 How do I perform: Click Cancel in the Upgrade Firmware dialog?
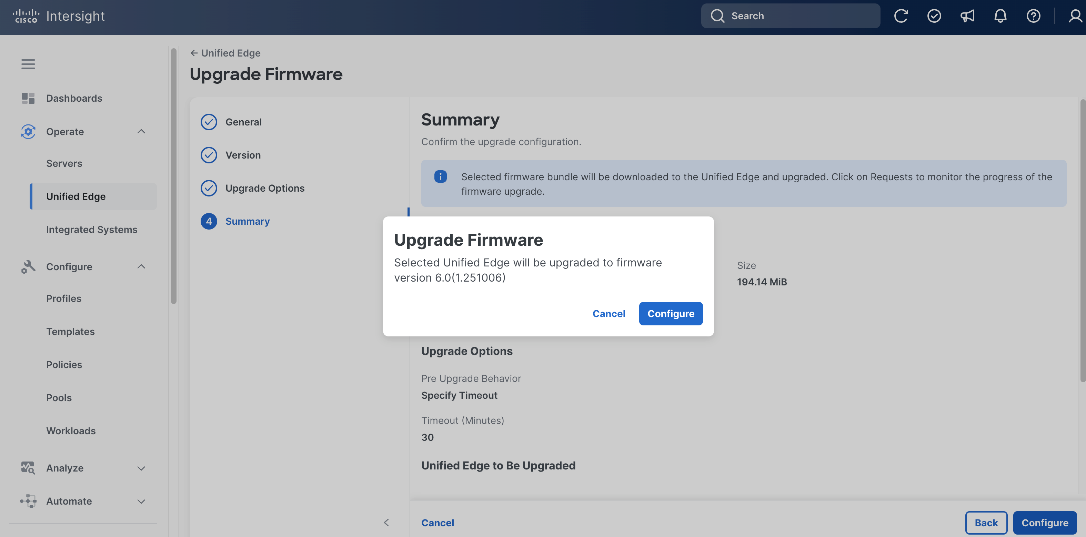[x=609, y=314]
